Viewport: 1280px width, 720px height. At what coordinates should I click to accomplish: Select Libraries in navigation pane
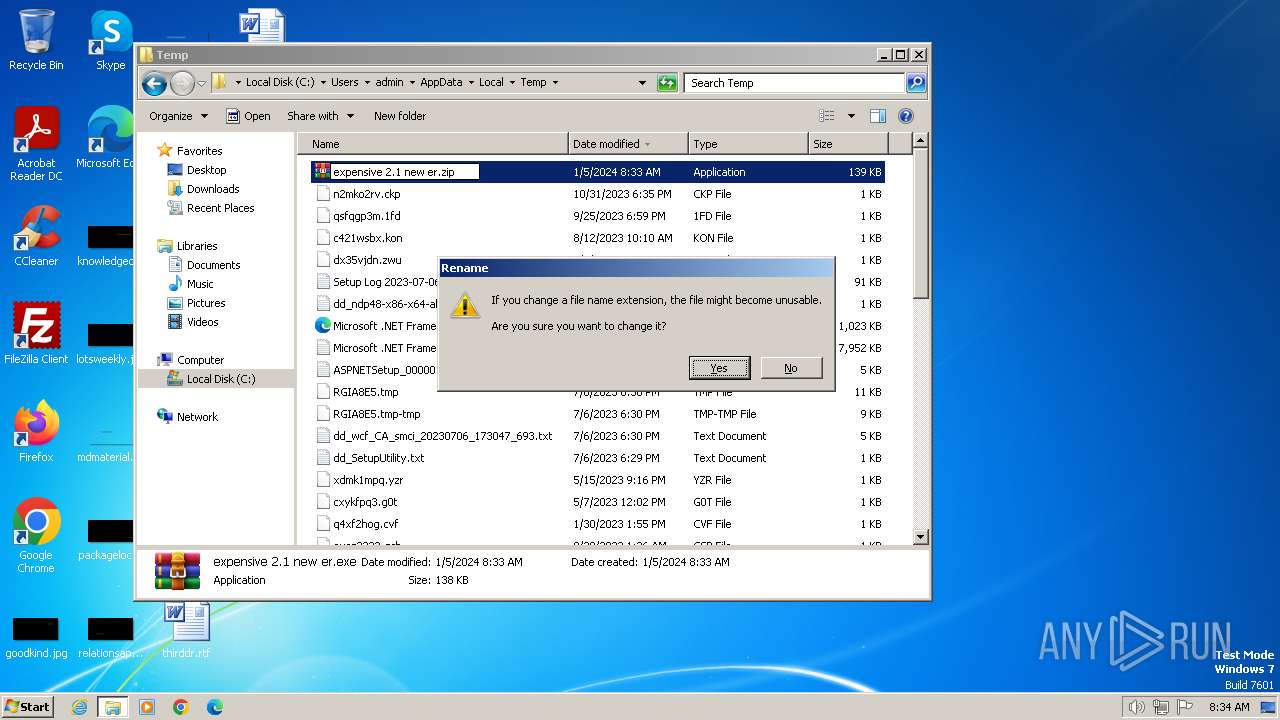coord(197,246)
